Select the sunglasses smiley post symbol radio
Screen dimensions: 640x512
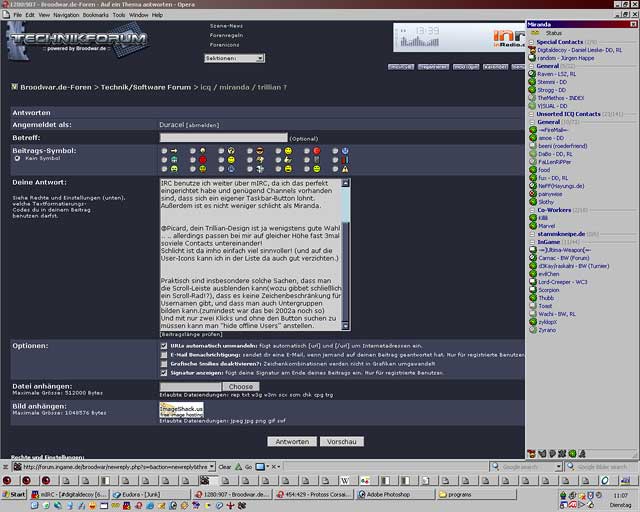(x=250, y=151)
